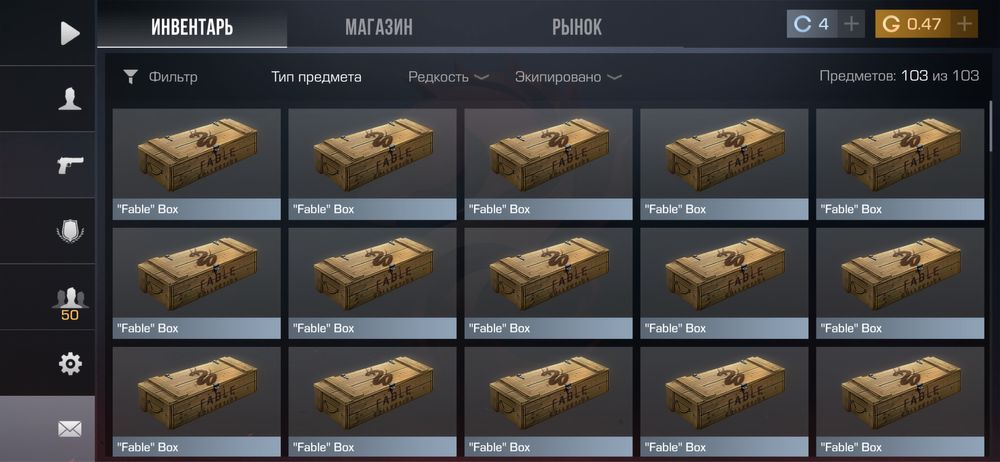The height and width of the screenshot is (462, 1000).
Task: Open the friends group icon showing 50
Action: click(x=70, y=304)
